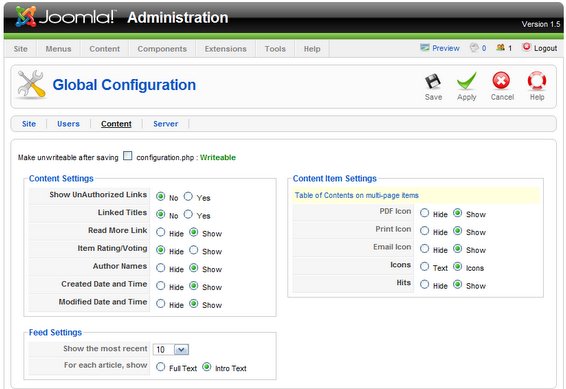Switch to the Users configuration tab
The height and width of the screenshot is (389, 566).
(x=68, y=124)
